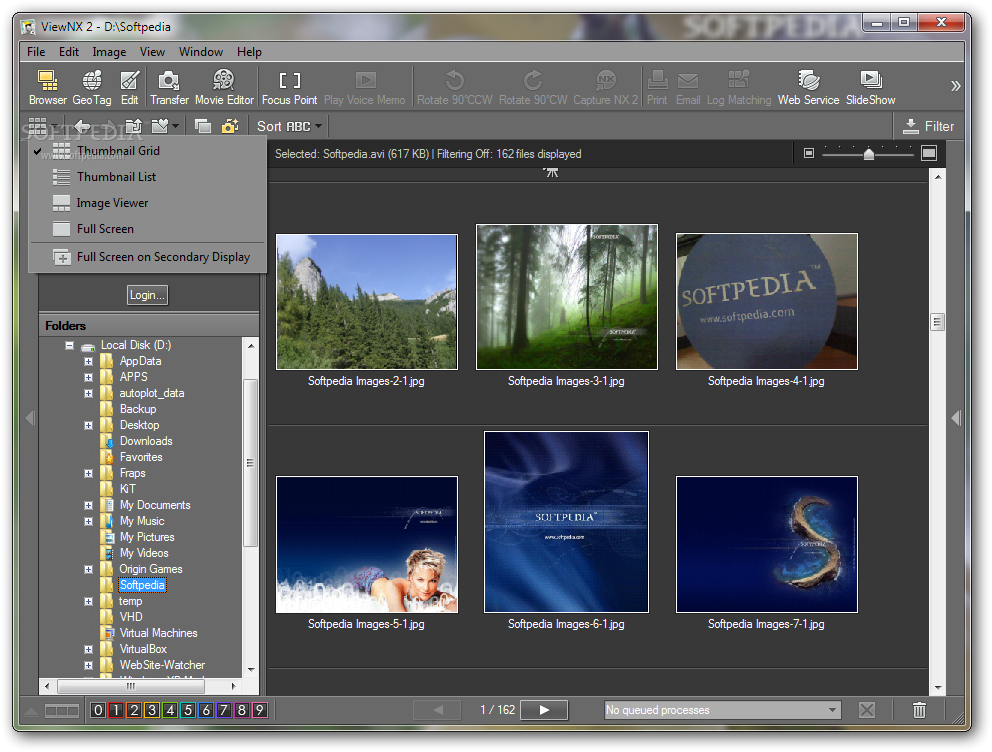Select the Softpedia Images-2-1.jpg thumbnail

pos(367,302)
